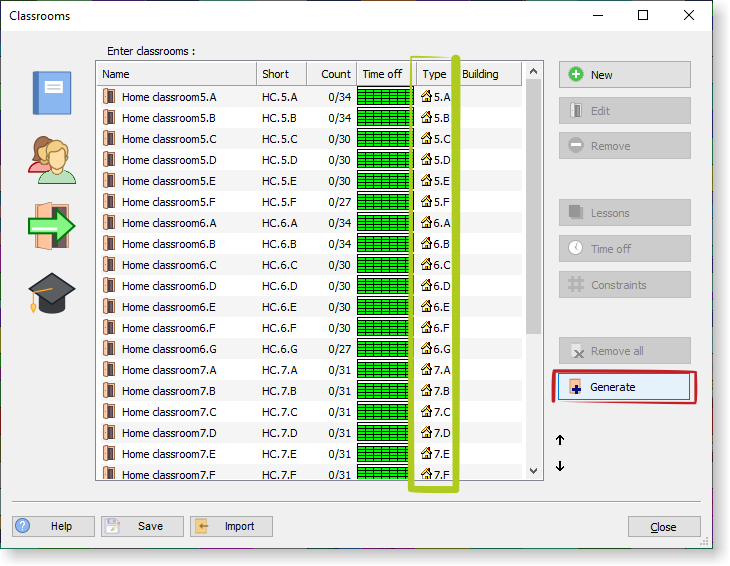Click the vertical scrollbar thumb
730x566 pixels.
pyautogui.click(x=534, y=206)
